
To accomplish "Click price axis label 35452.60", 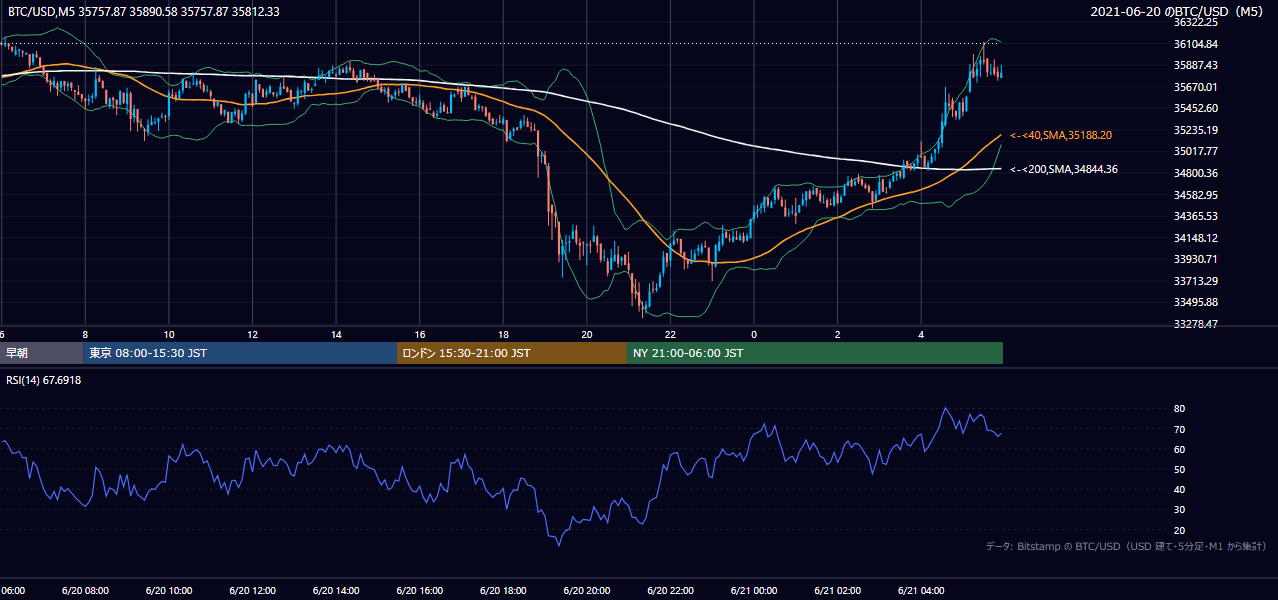I will click(x=1196, y=108).
